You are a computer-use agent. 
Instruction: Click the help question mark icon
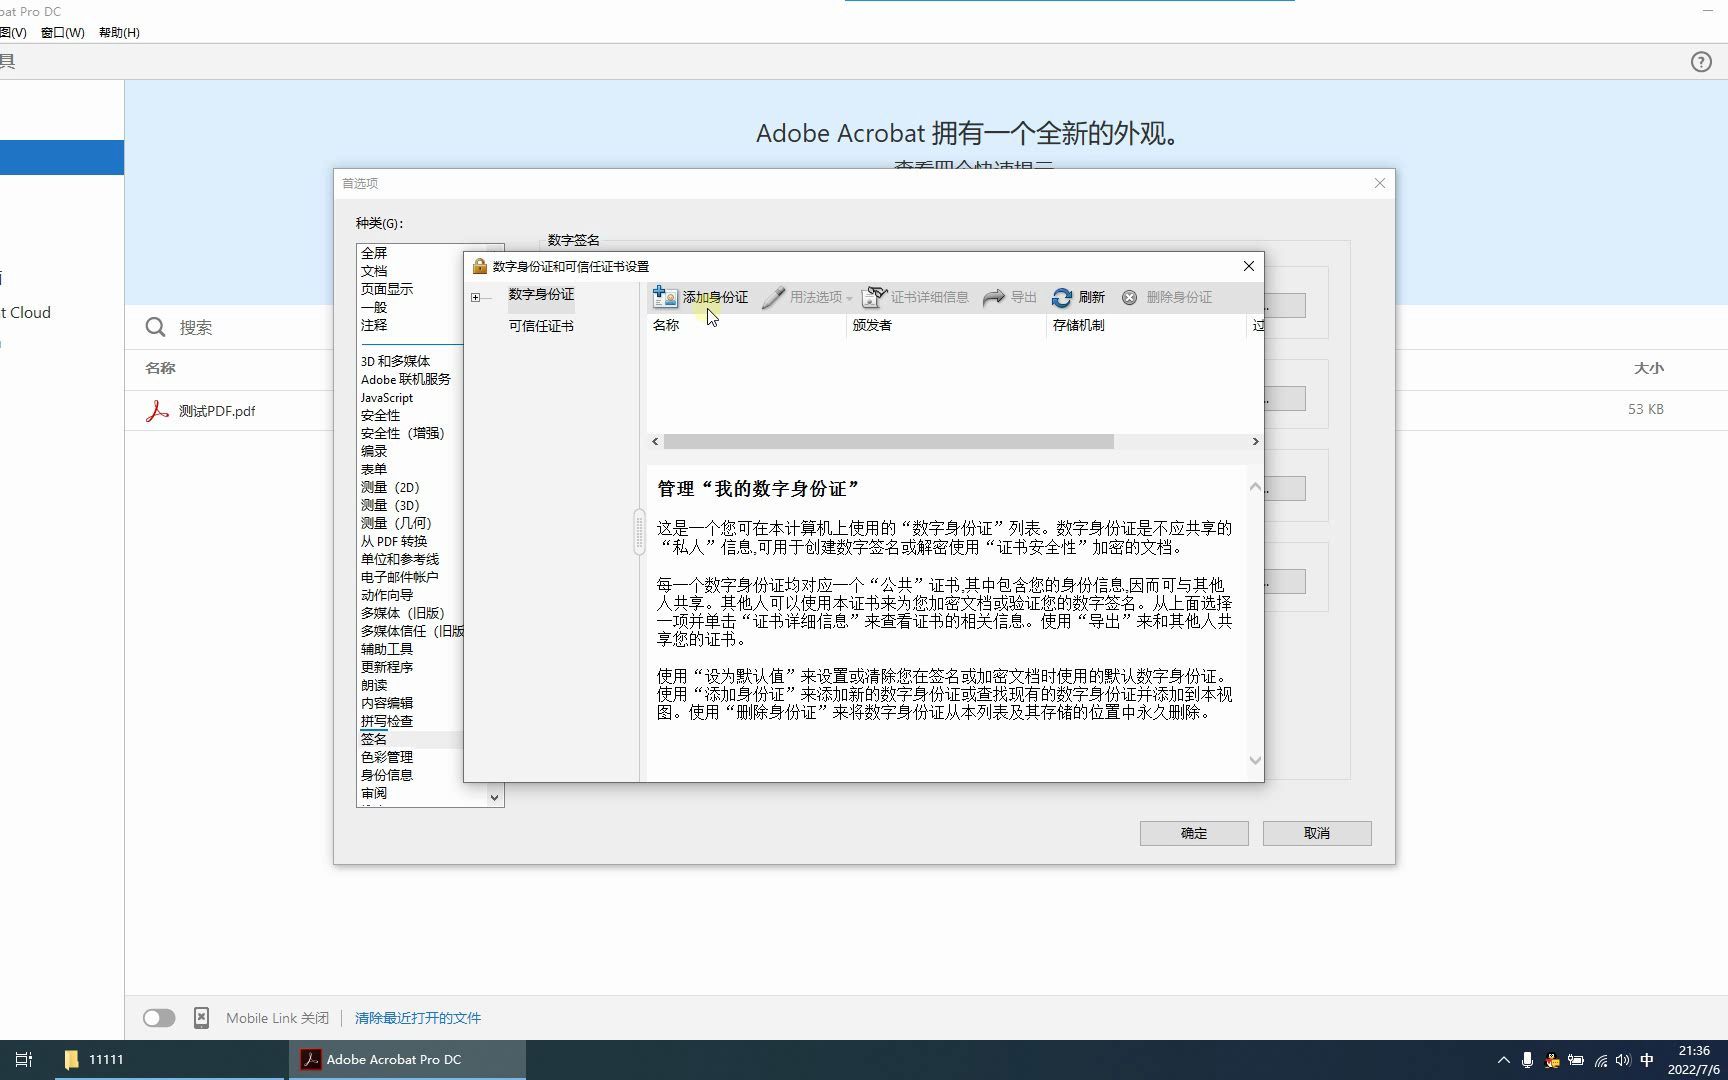click(1701, 62)
